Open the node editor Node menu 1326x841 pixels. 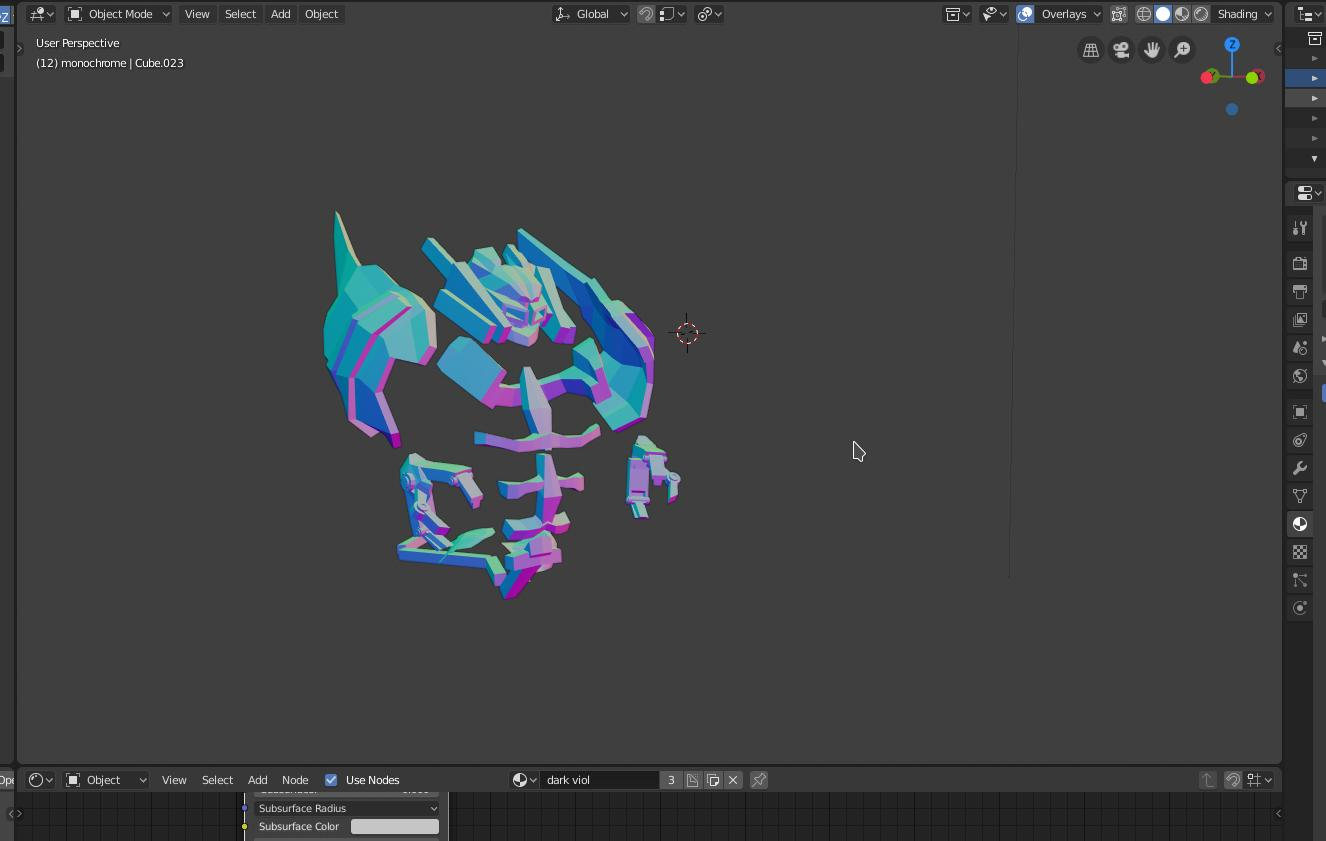tap(295, 780)
